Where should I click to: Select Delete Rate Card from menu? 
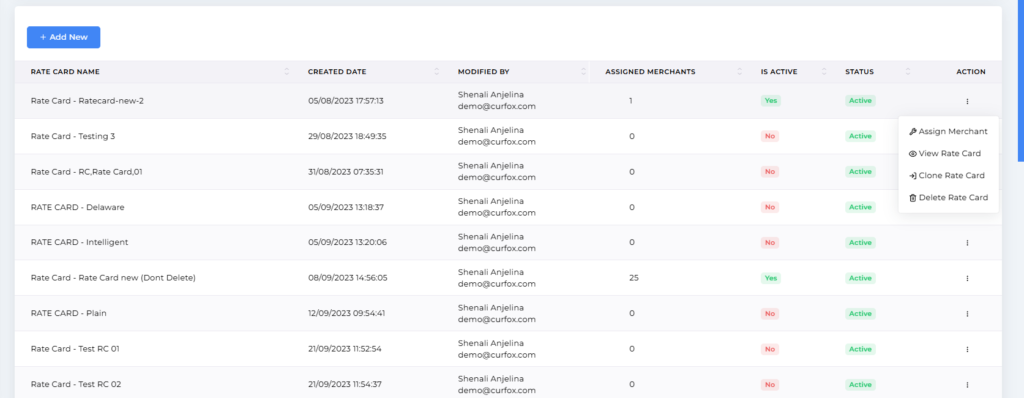tap(948, 197)
